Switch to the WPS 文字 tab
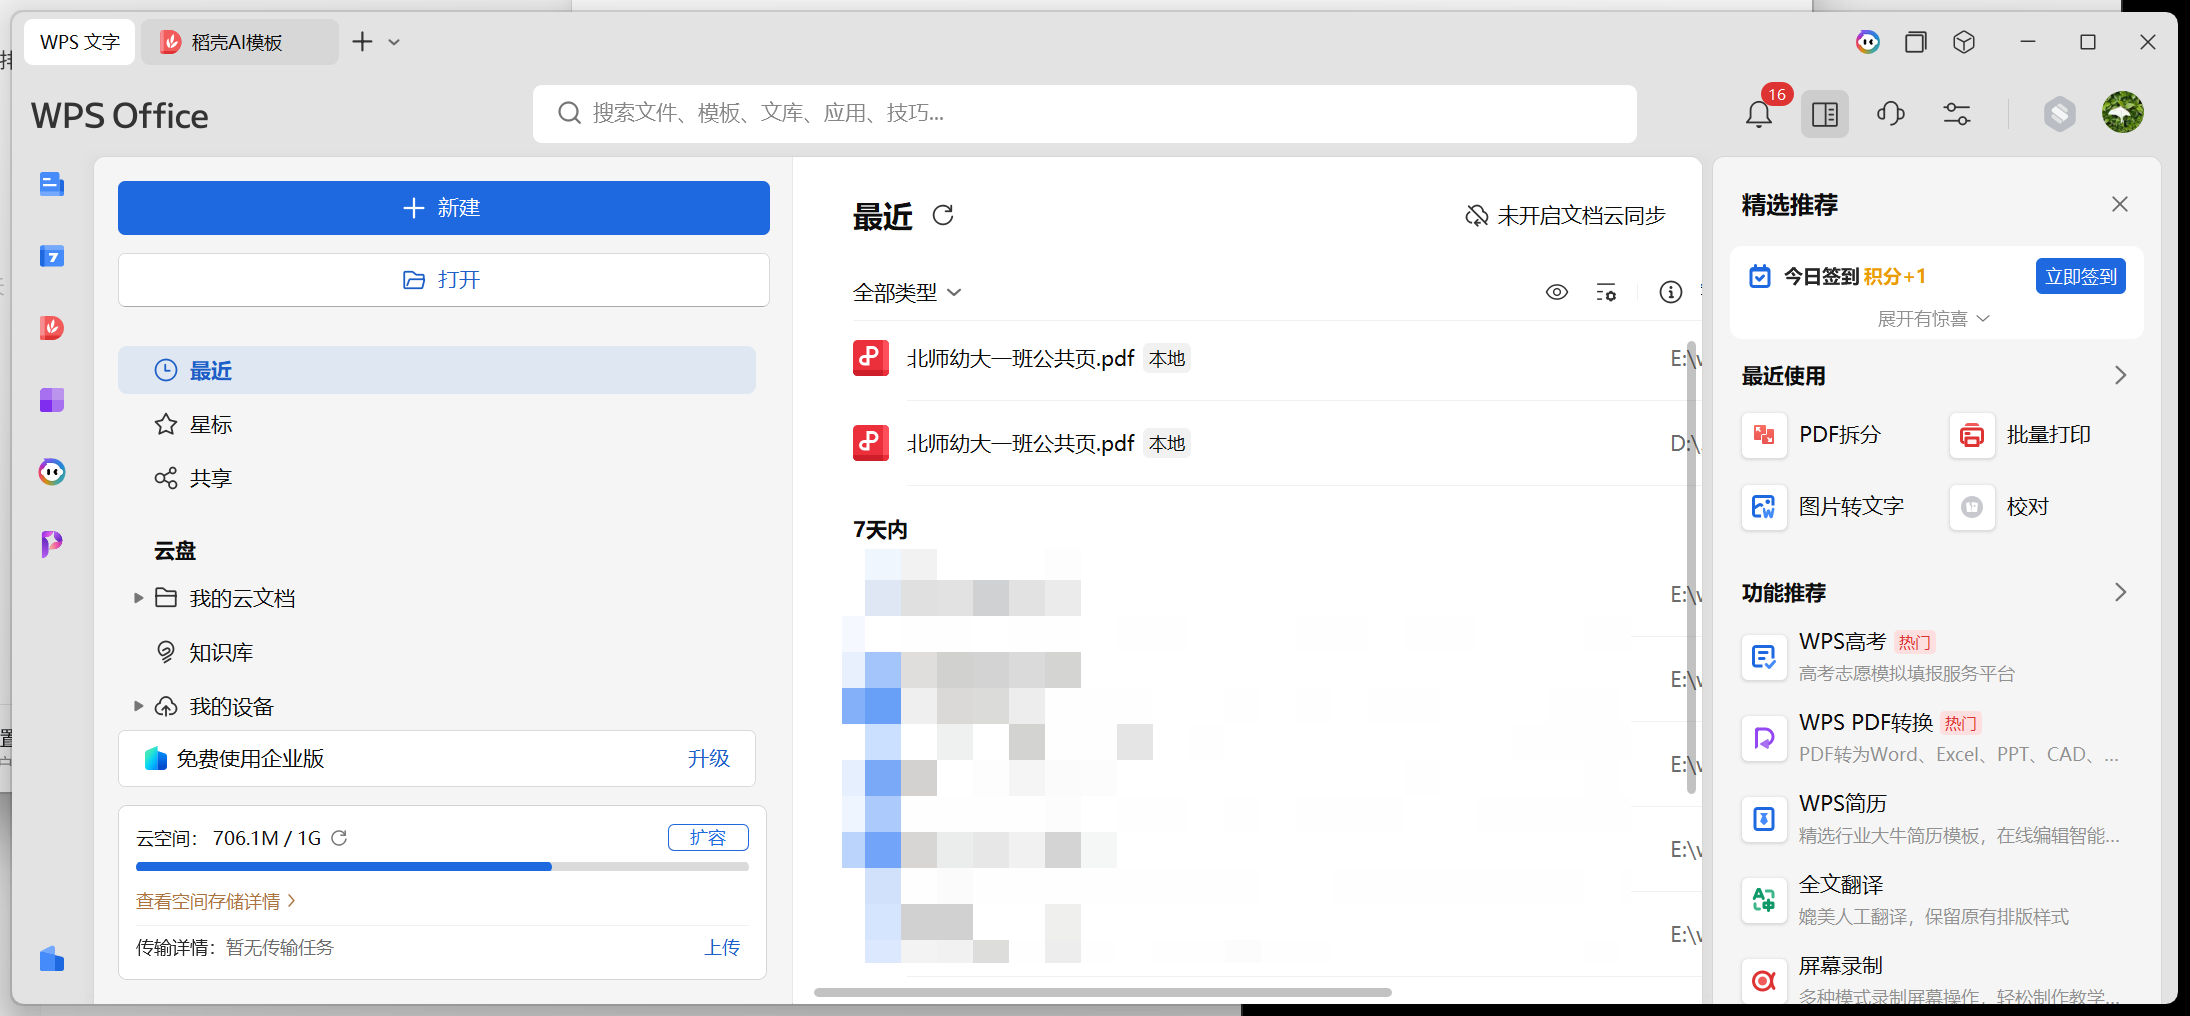The height and width of the screenshot is (1016, 2190). [80, 42]
